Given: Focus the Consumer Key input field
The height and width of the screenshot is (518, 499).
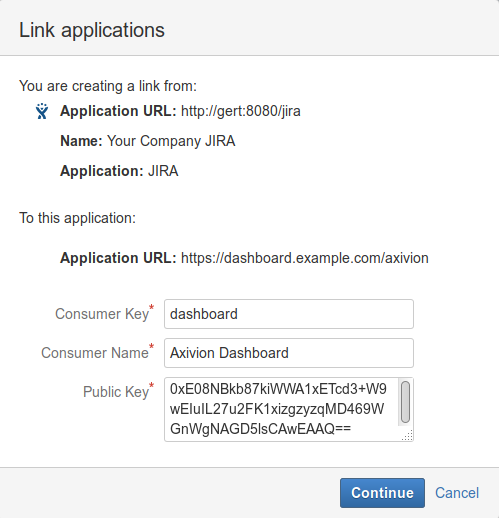Looking at the screenshot, I should (x=289, y=314).
